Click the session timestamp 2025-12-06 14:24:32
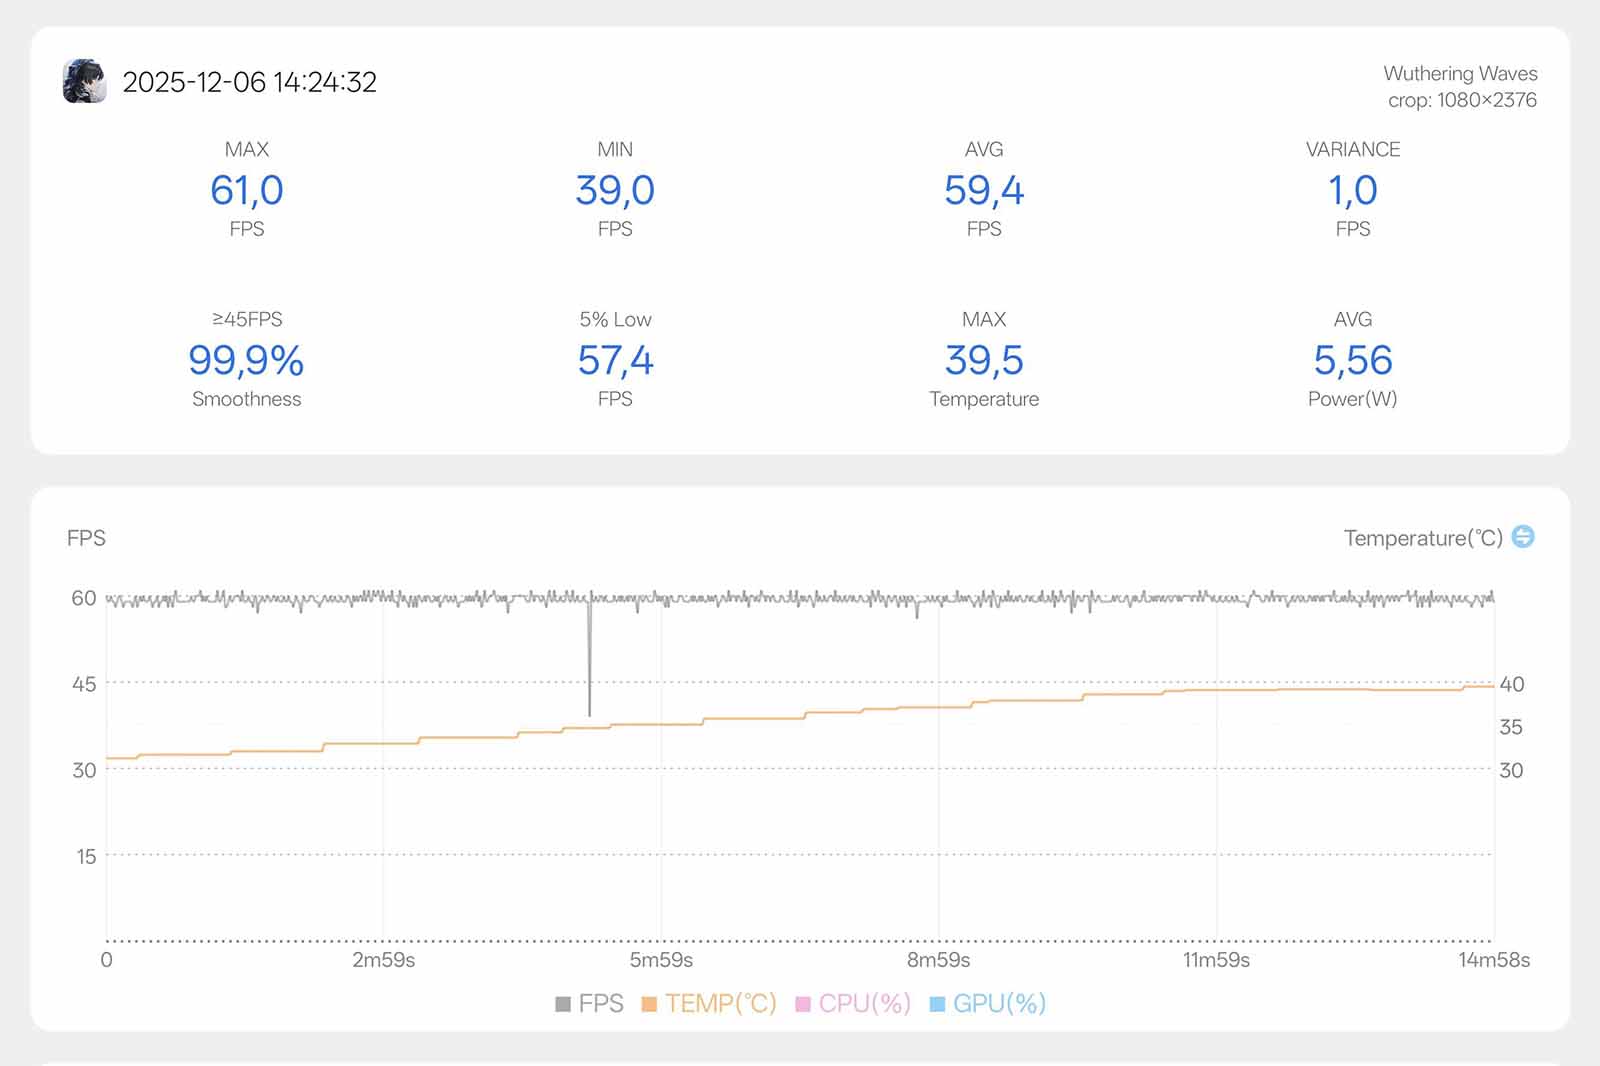Screen dimensions: 1600x1066 click(x=249, y=82)
